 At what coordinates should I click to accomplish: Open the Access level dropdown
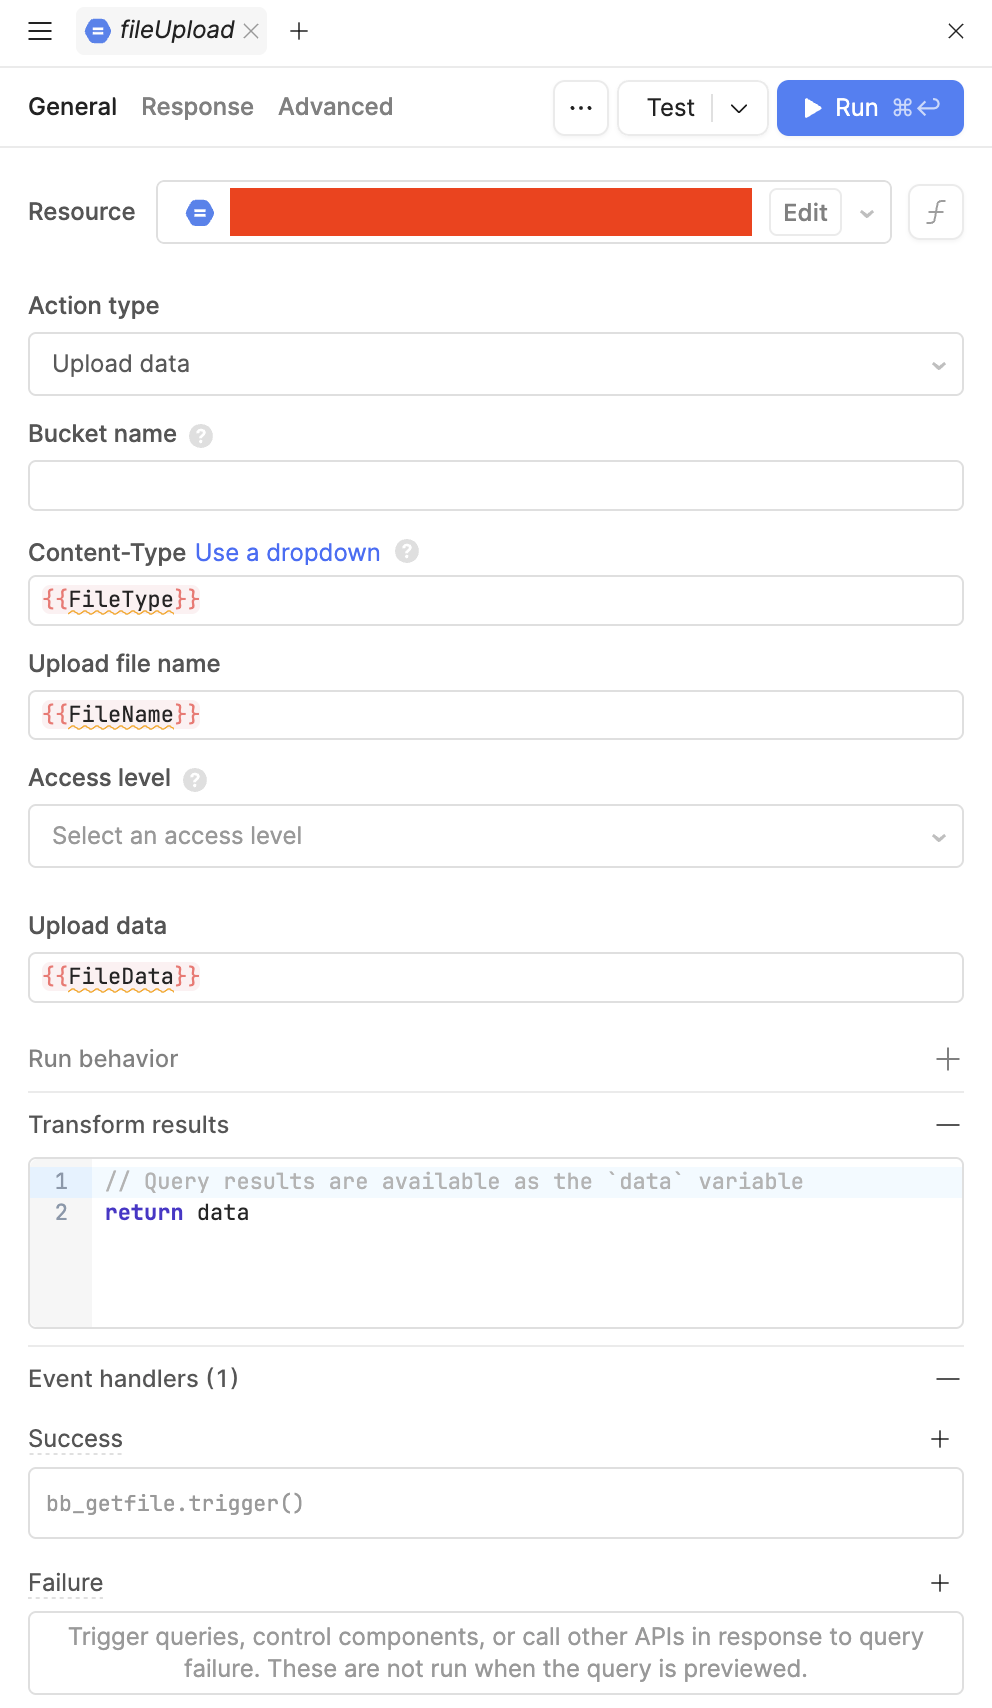pyautogui.click(x=495, y=836)
